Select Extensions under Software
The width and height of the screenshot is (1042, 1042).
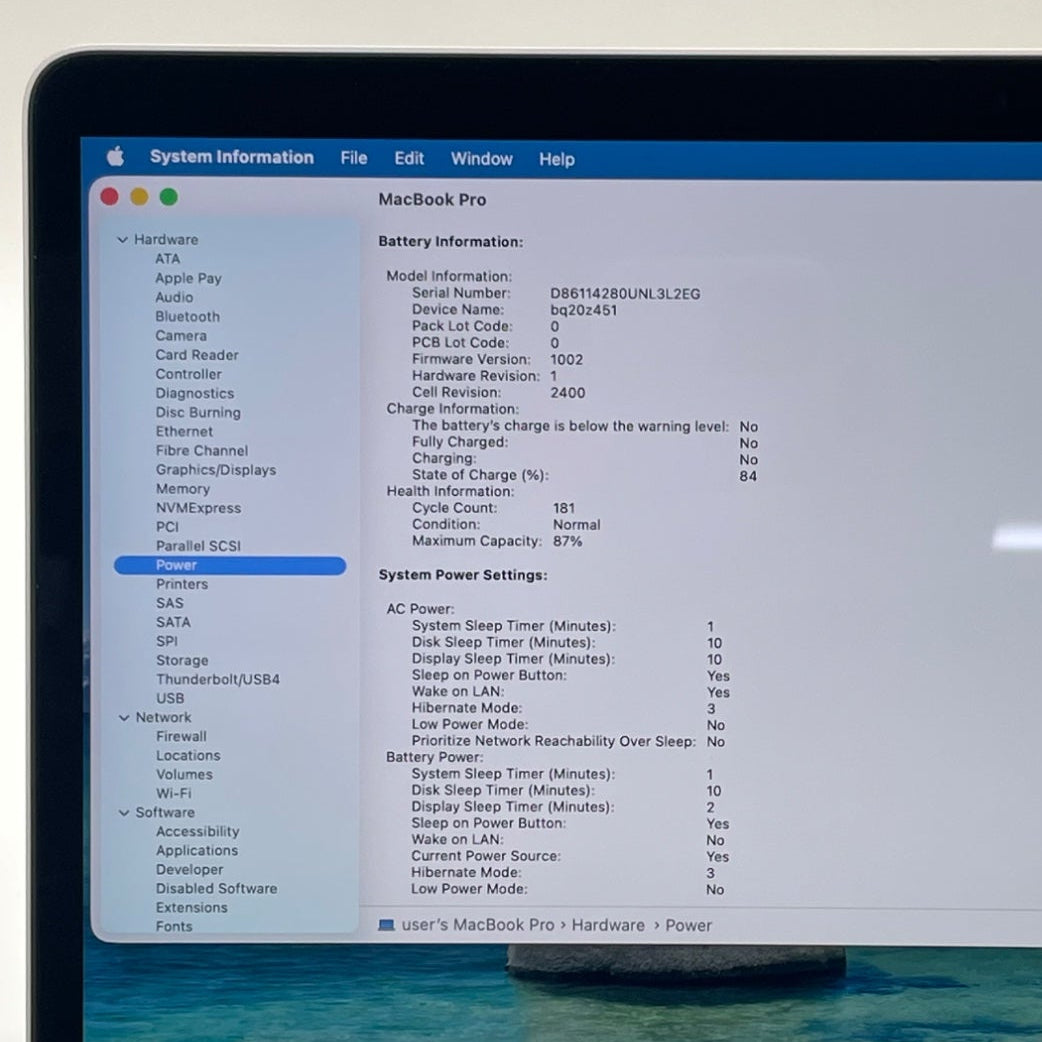click(x=191, y=908)
